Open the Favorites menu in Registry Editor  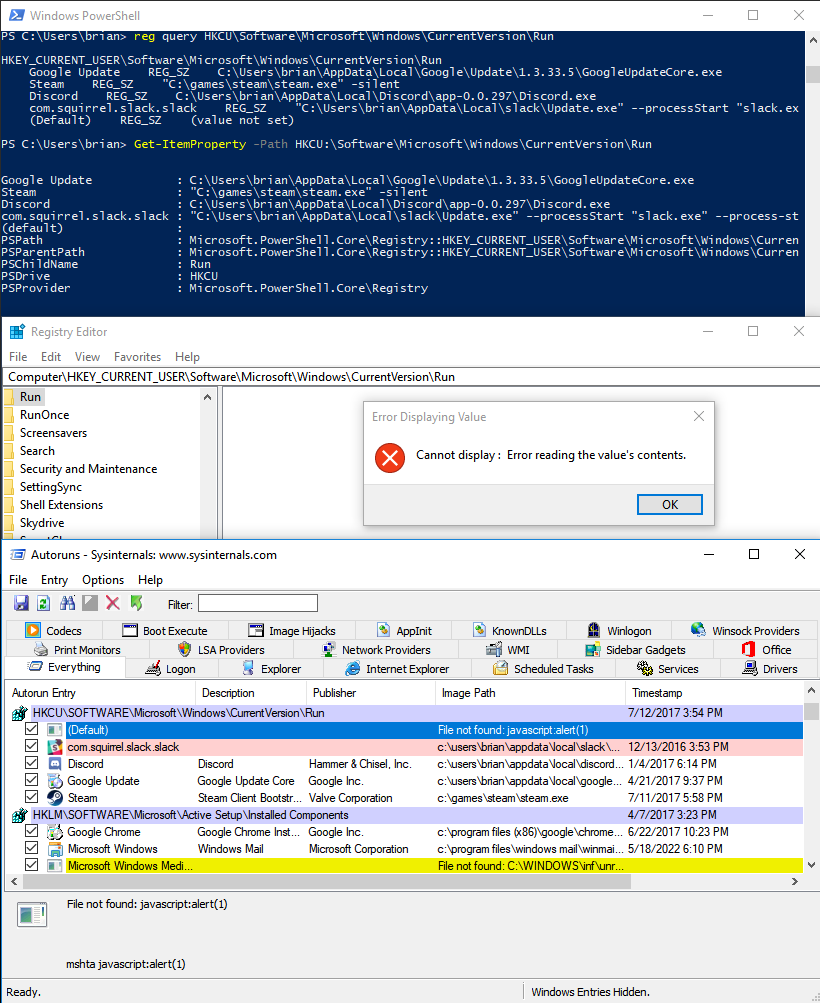(x=137, y=357)
